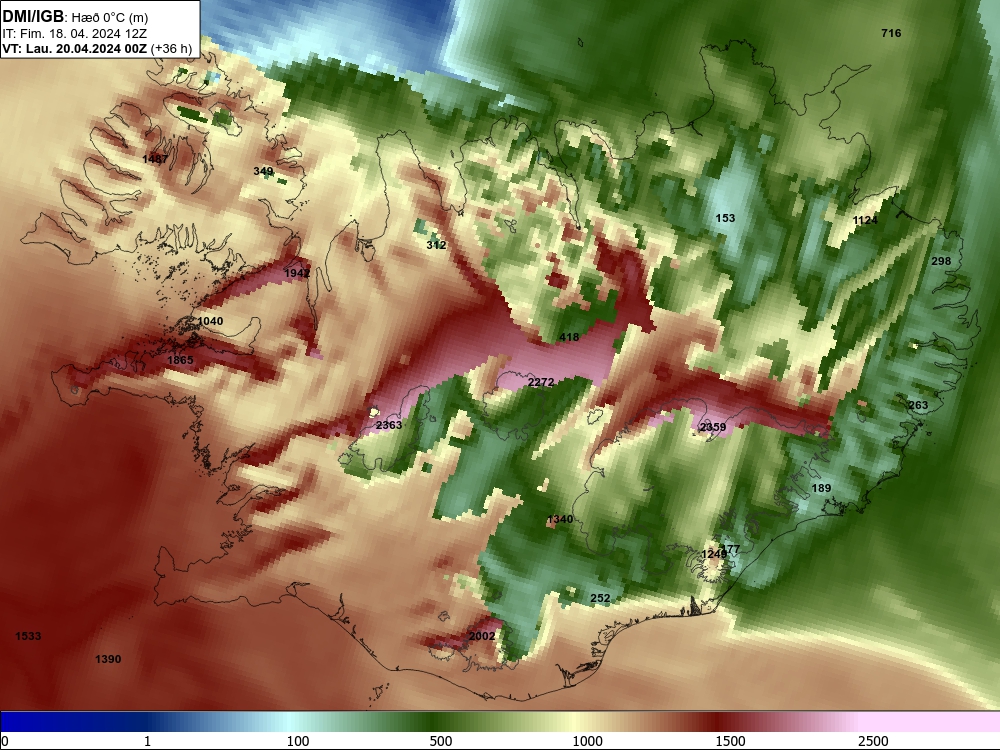Click the 252 value label

(x=600, y=598)
